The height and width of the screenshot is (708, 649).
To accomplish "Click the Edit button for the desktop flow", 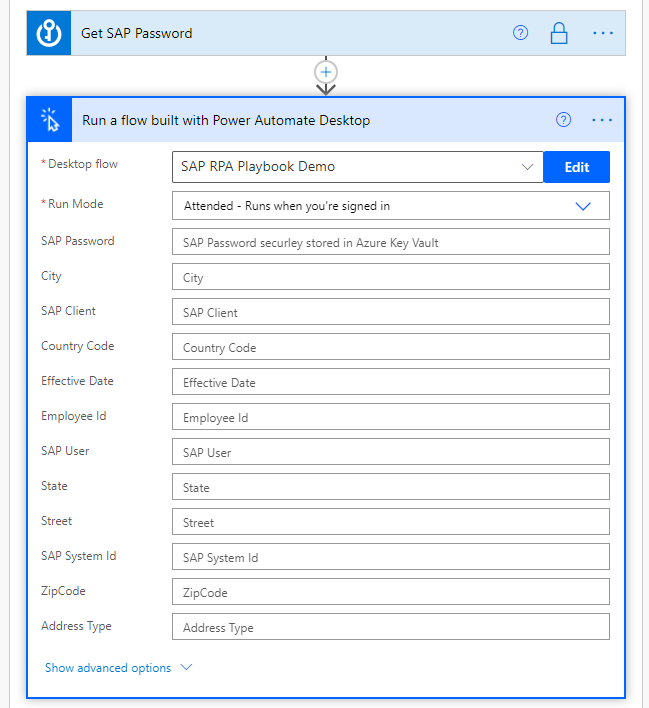I will [x=577, y=167].
